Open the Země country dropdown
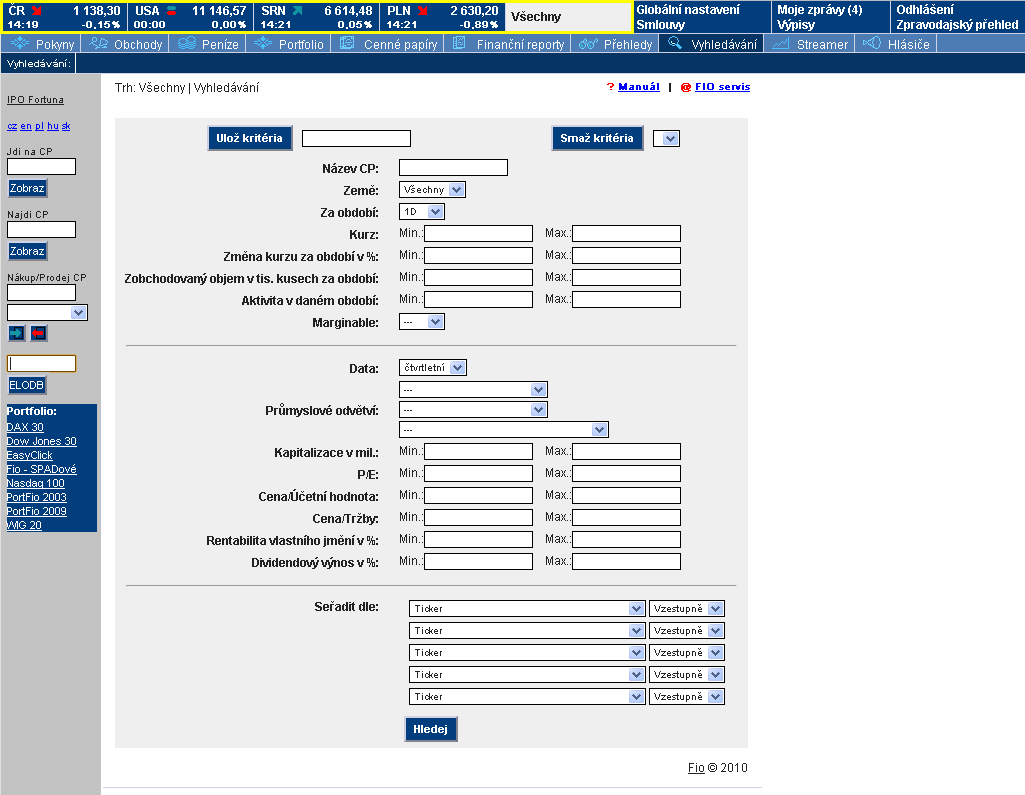This screenshot has width=1025, height=795. pyautogui.click(x=432, y=190)
